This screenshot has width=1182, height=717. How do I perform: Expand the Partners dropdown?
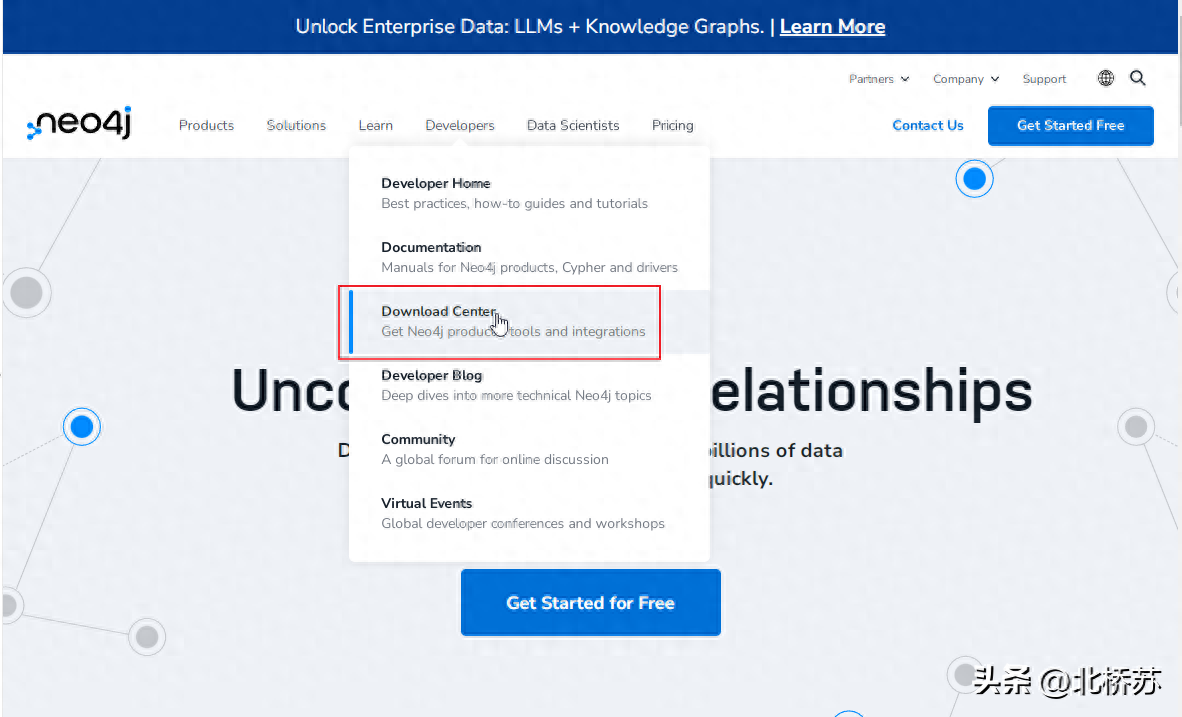coord(872,79)
